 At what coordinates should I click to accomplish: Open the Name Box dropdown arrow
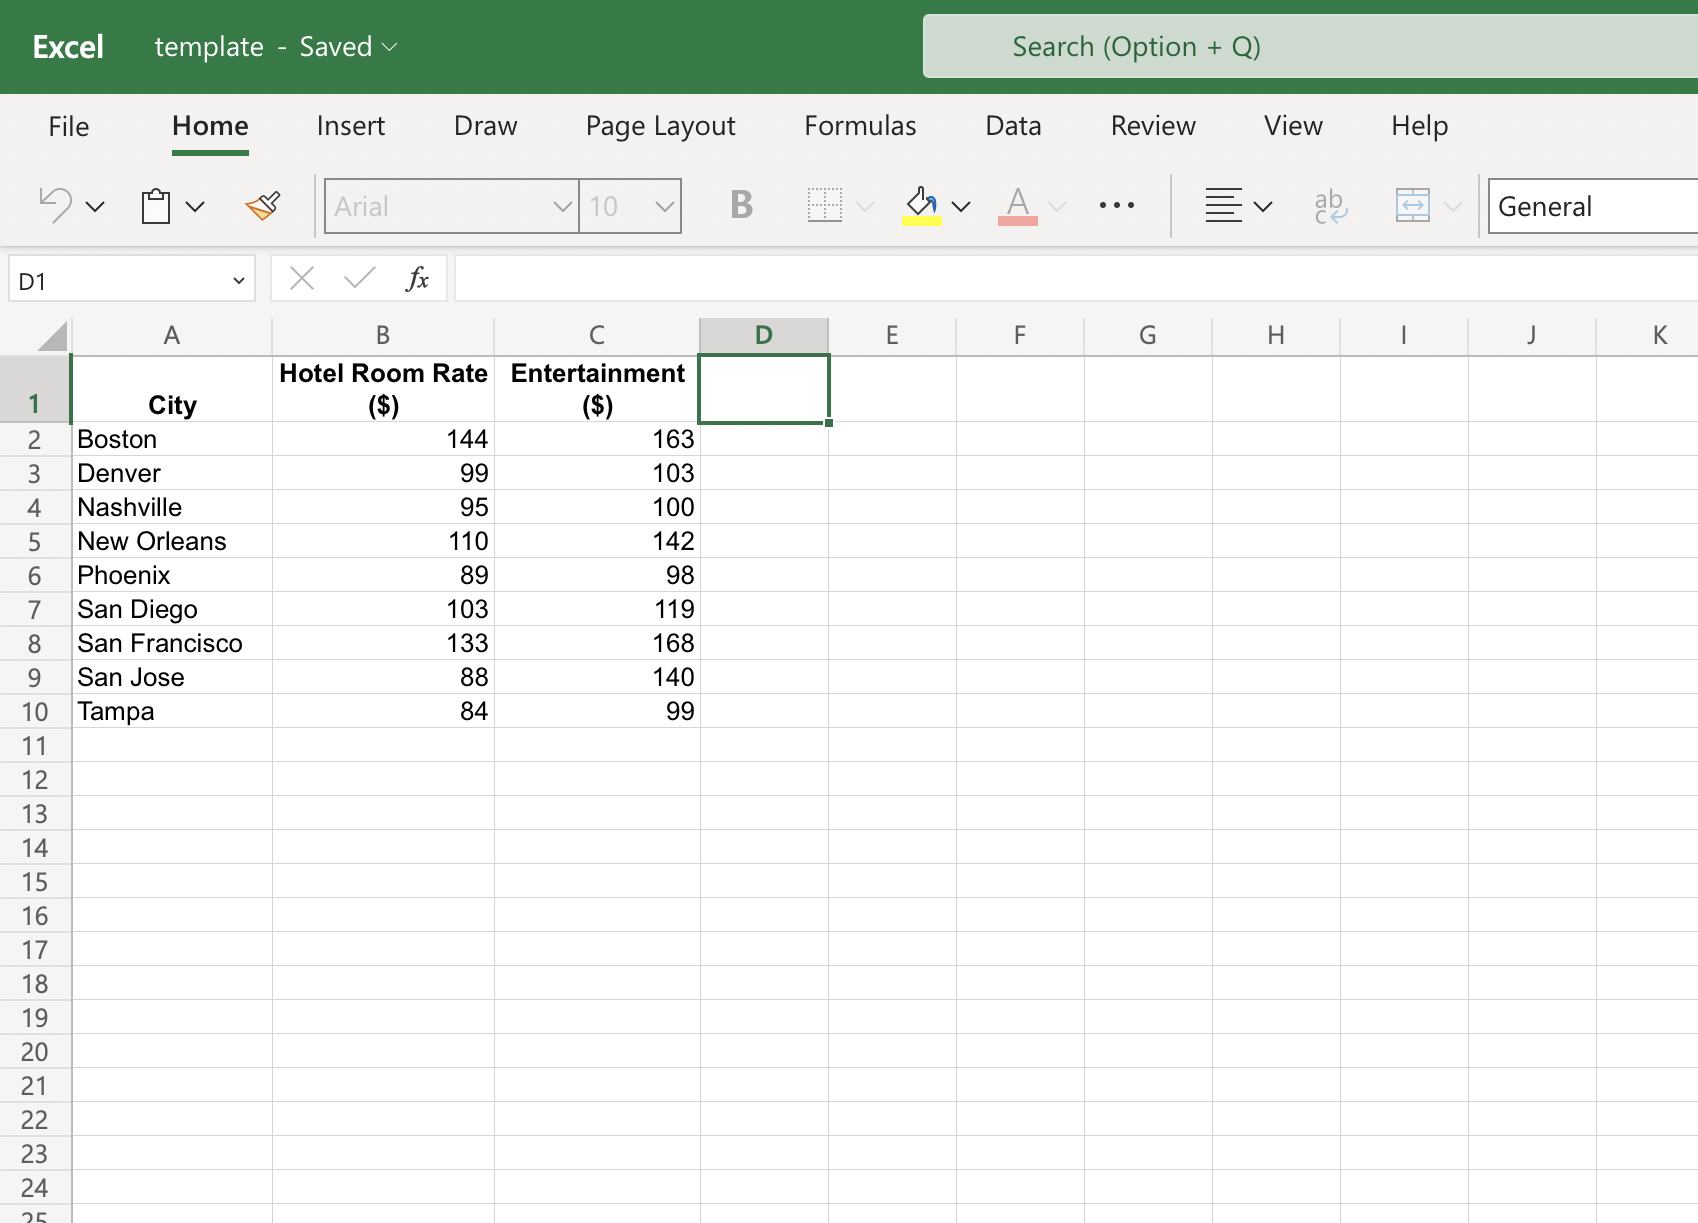pyautogui.click(x=238, y=281)
